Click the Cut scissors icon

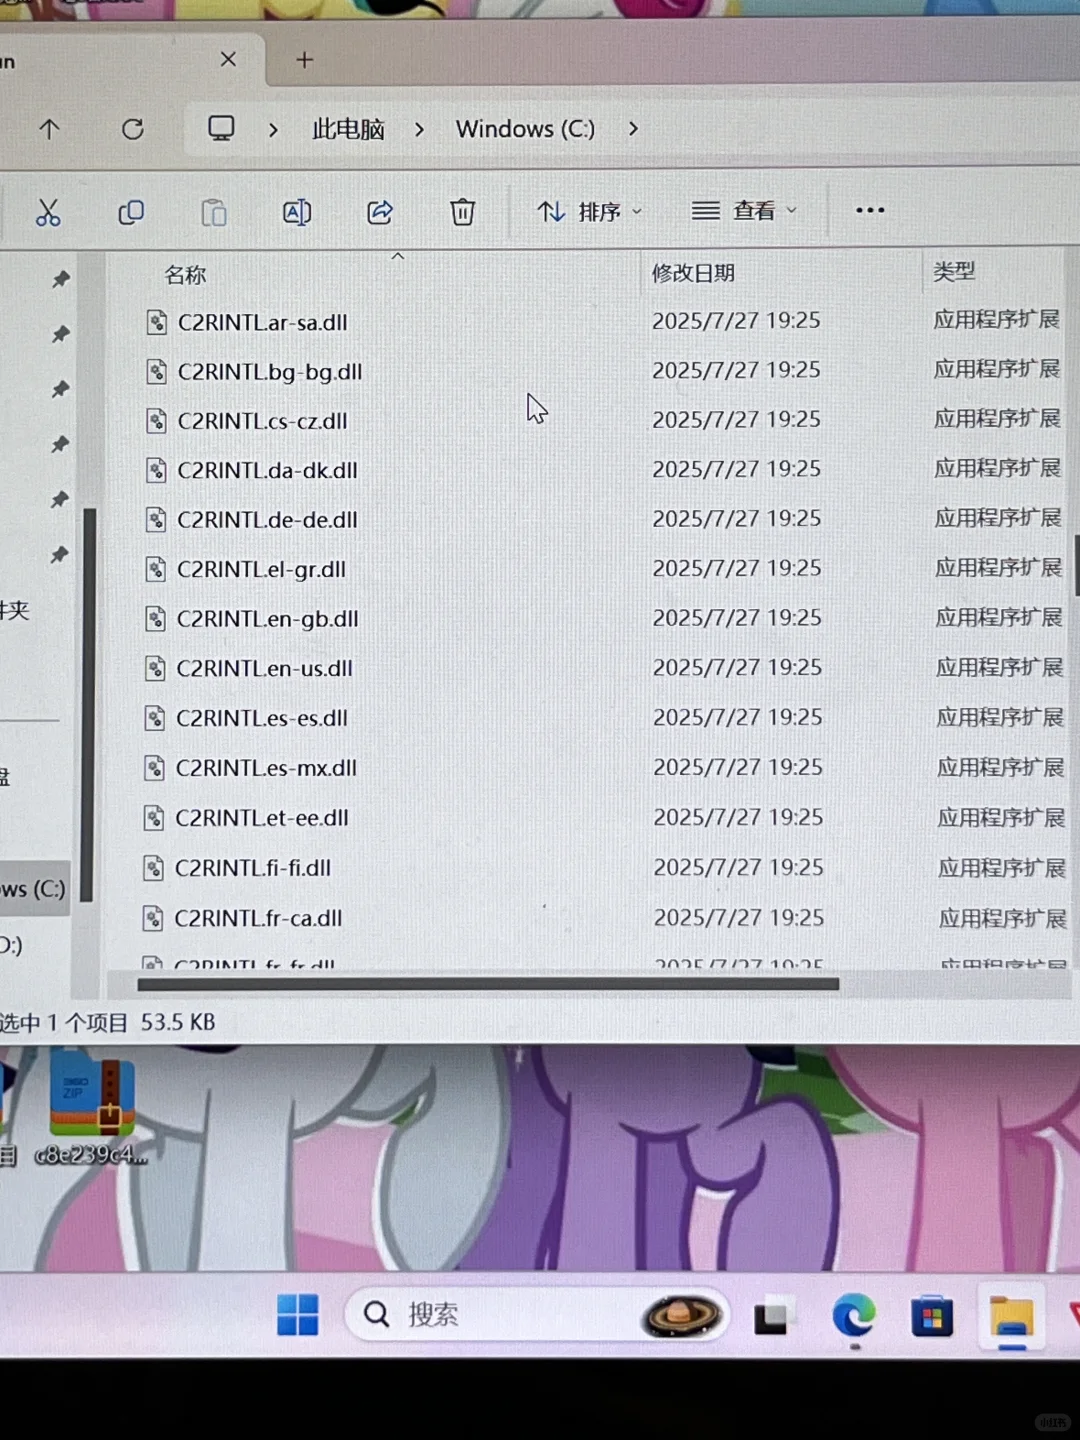[x=48, y=212]
